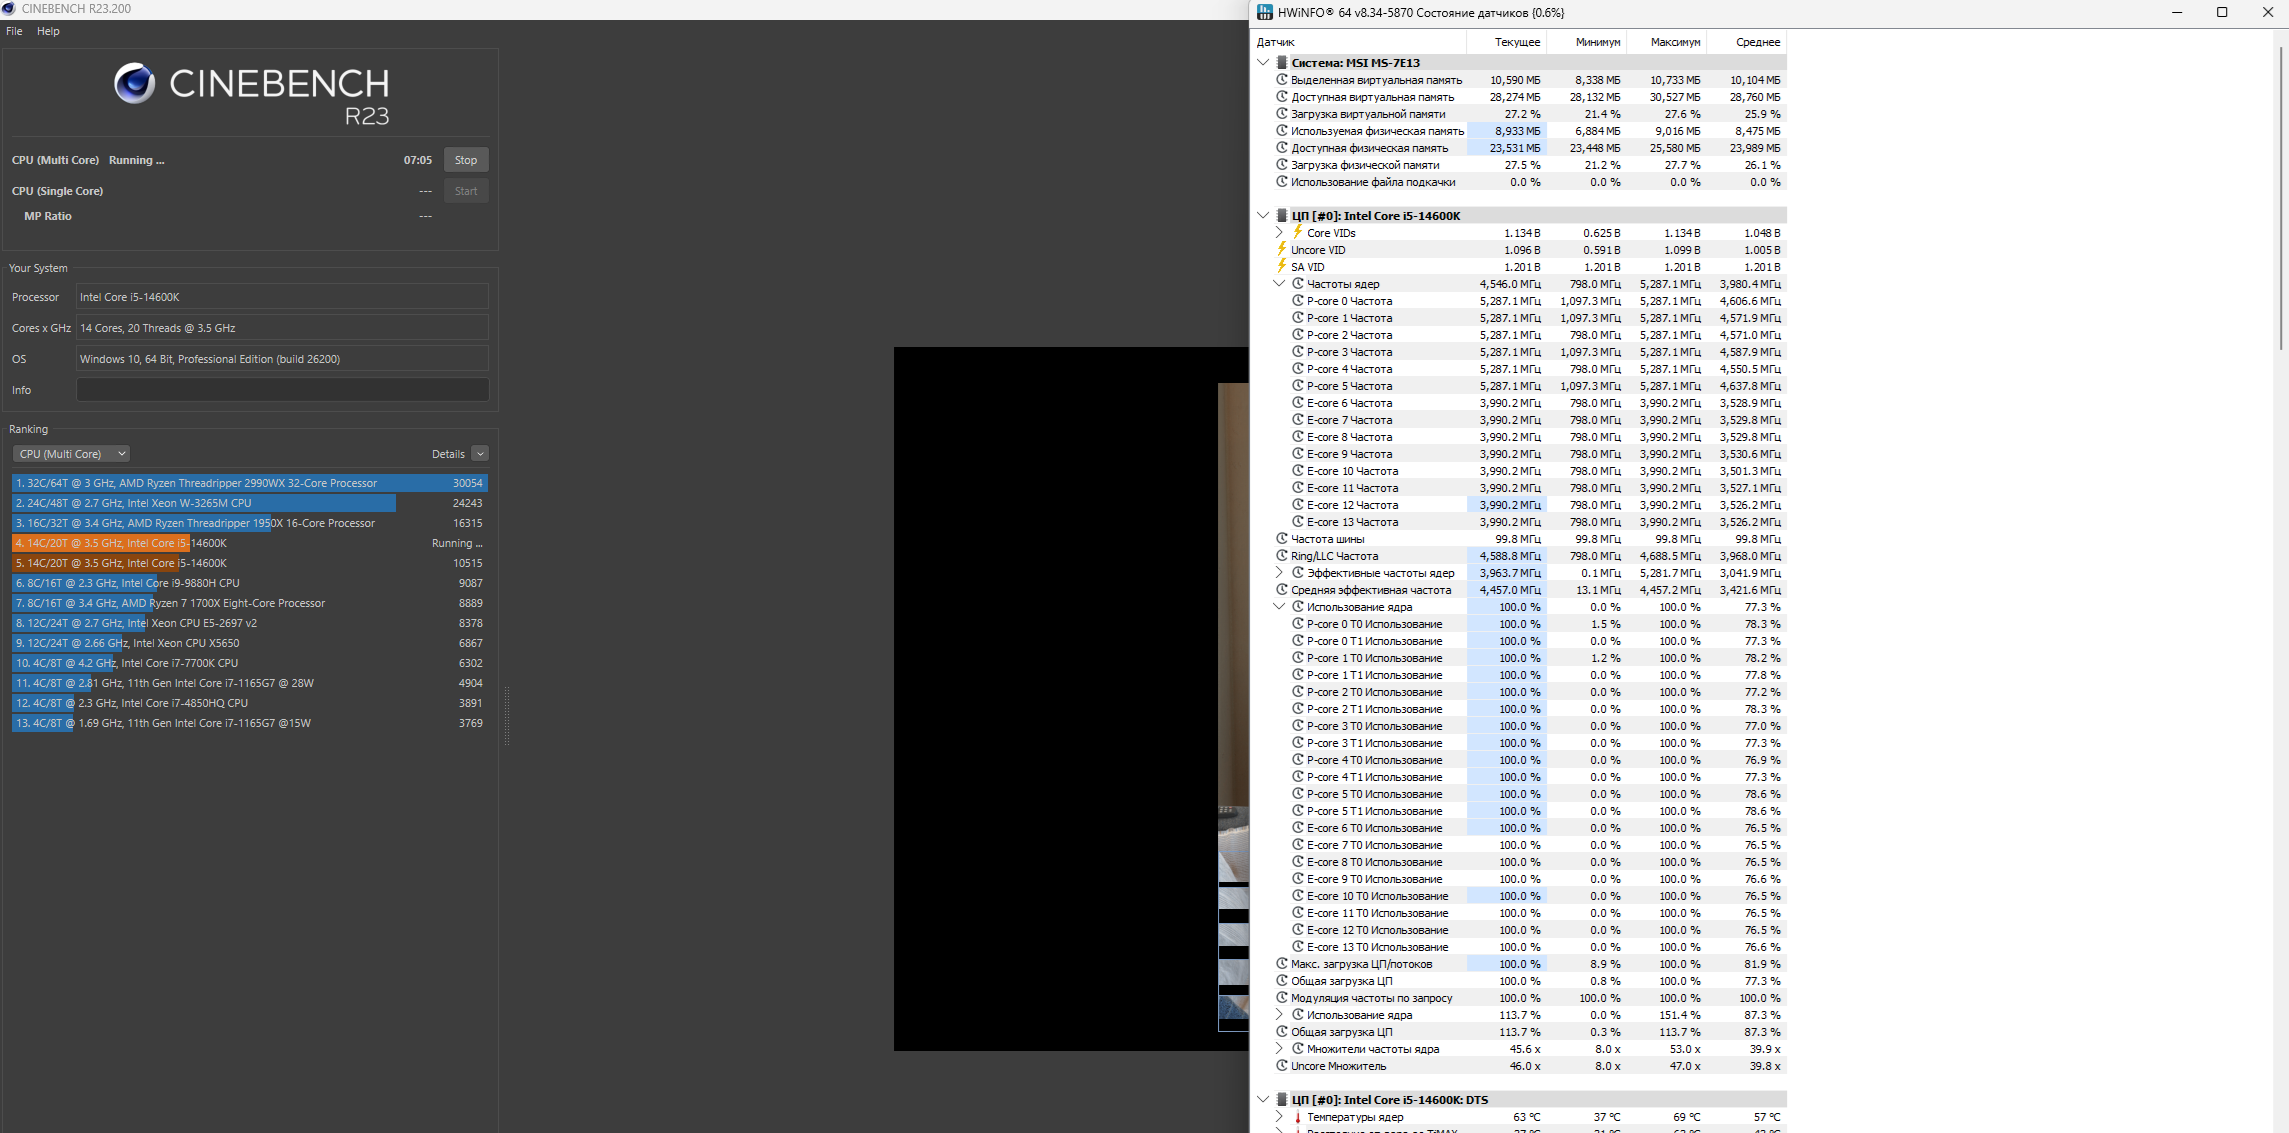This screenshot has height=1133, width=2289.
Task: Click the Максимум column header
Action: pos(1666,42)
